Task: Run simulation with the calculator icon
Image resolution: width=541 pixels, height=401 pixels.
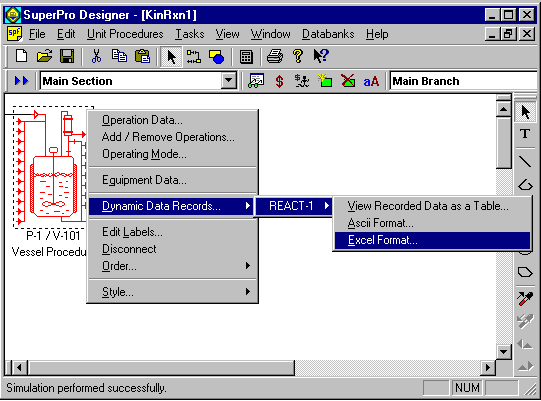Action: point(246,57)
